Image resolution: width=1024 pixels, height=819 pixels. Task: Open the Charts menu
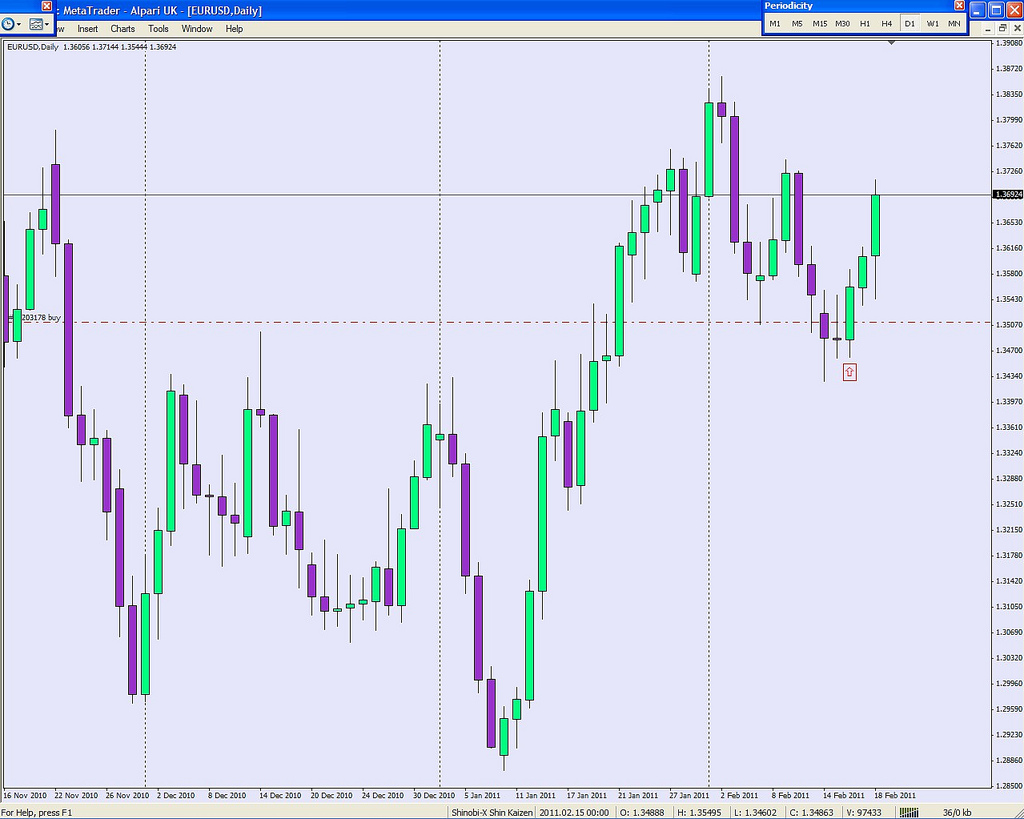coord(122,29)
